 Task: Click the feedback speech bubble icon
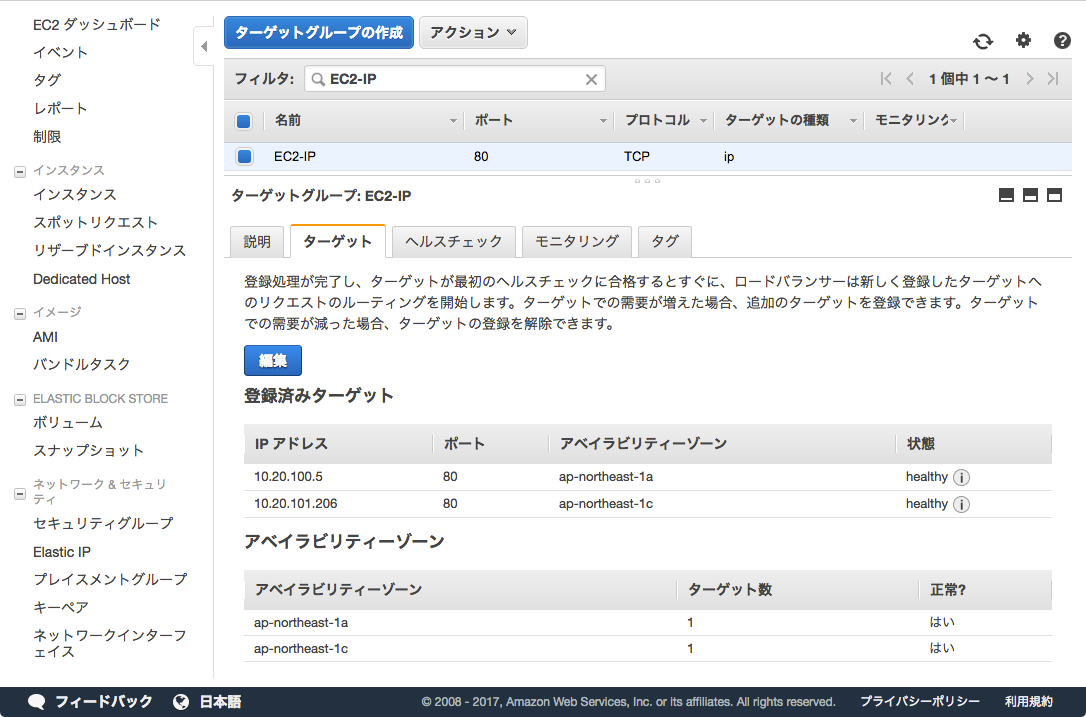tap(36, 701)
